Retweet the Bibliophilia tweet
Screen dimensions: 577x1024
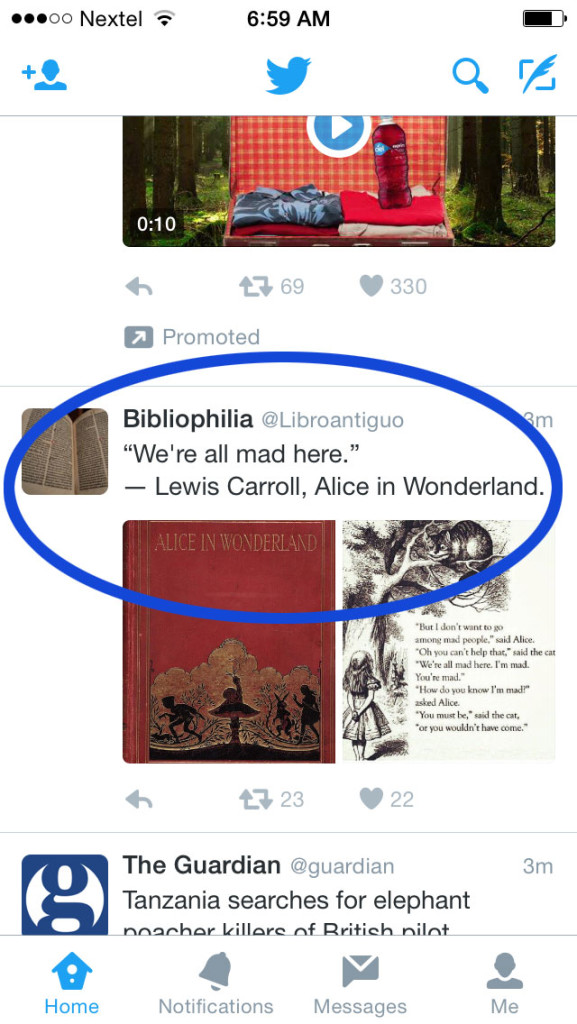tap(271, 800)
